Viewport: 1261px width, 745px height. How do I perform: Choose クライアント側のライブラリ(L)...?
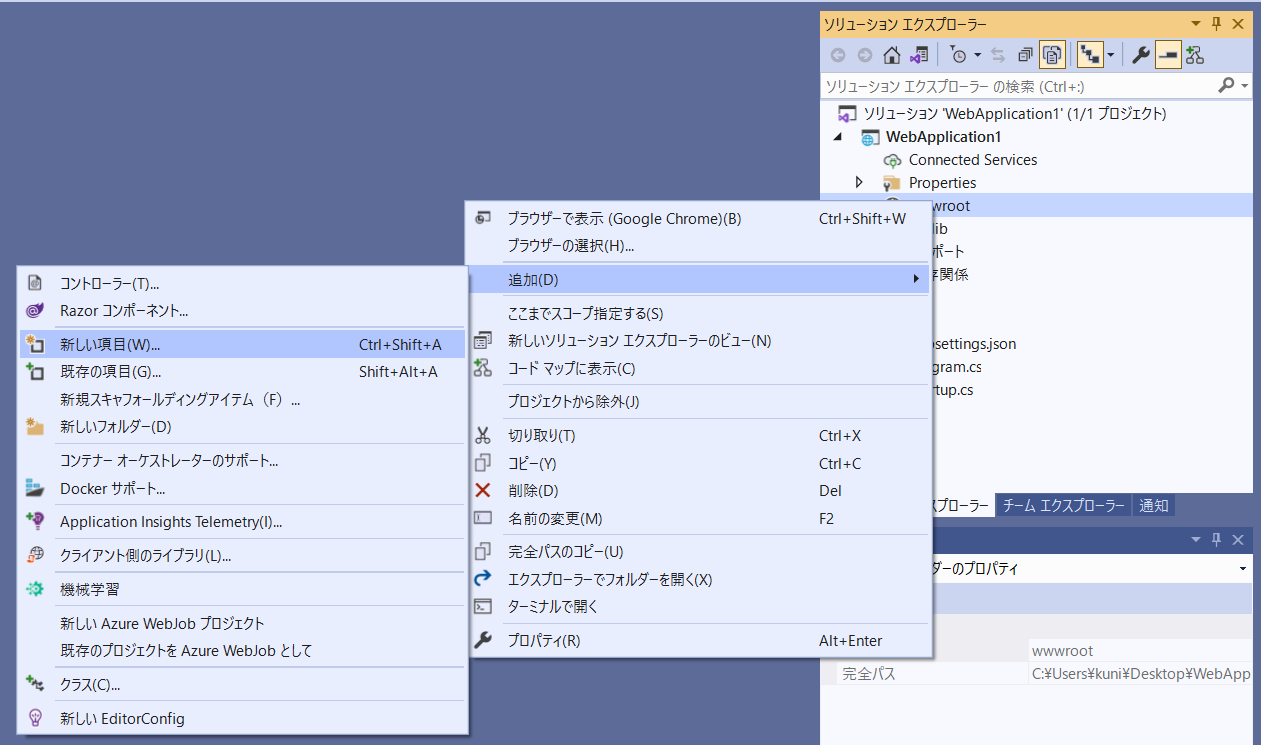(x=242, y=556)
